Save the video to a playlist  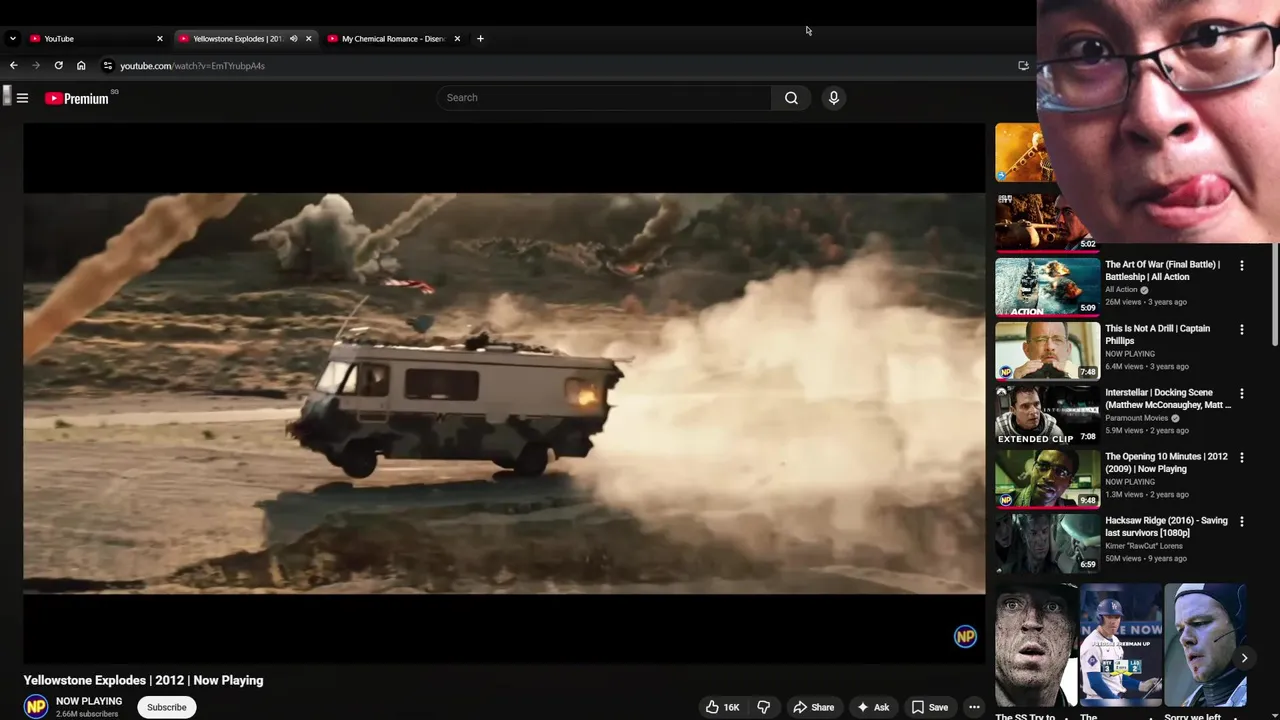tap(929, 707)
